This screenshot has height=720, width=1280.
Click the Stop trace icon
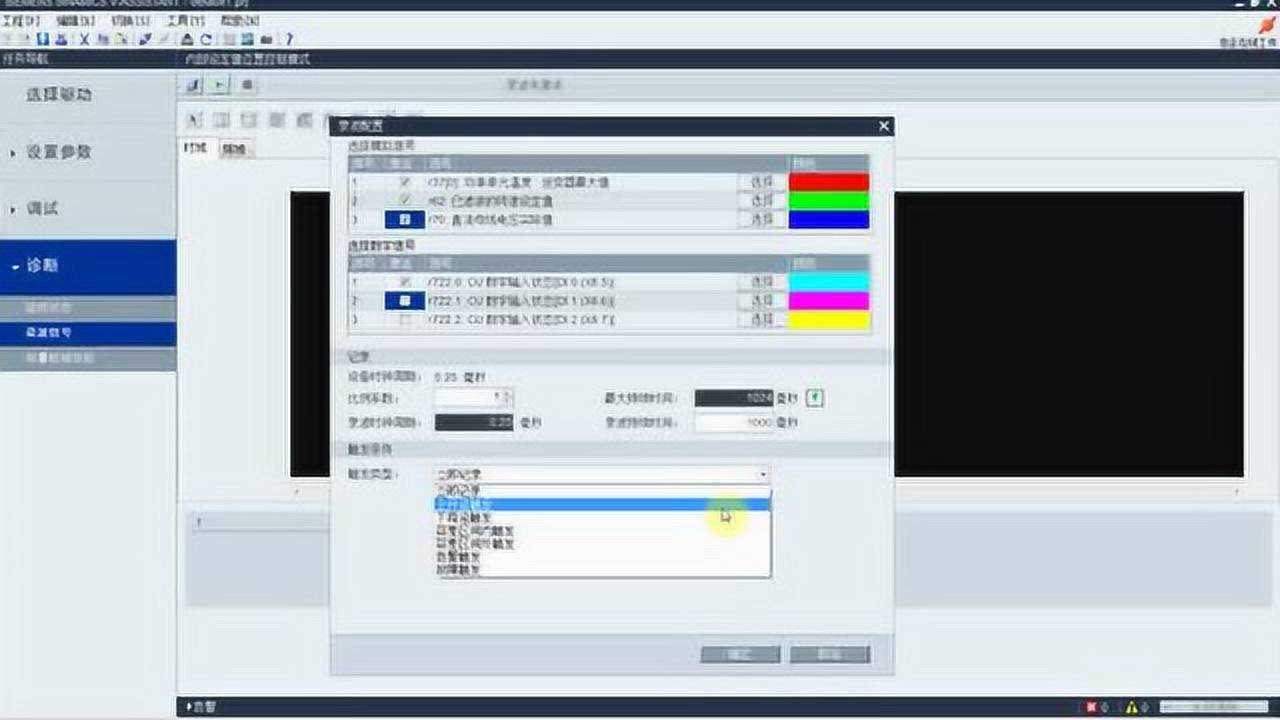[246, 85]
